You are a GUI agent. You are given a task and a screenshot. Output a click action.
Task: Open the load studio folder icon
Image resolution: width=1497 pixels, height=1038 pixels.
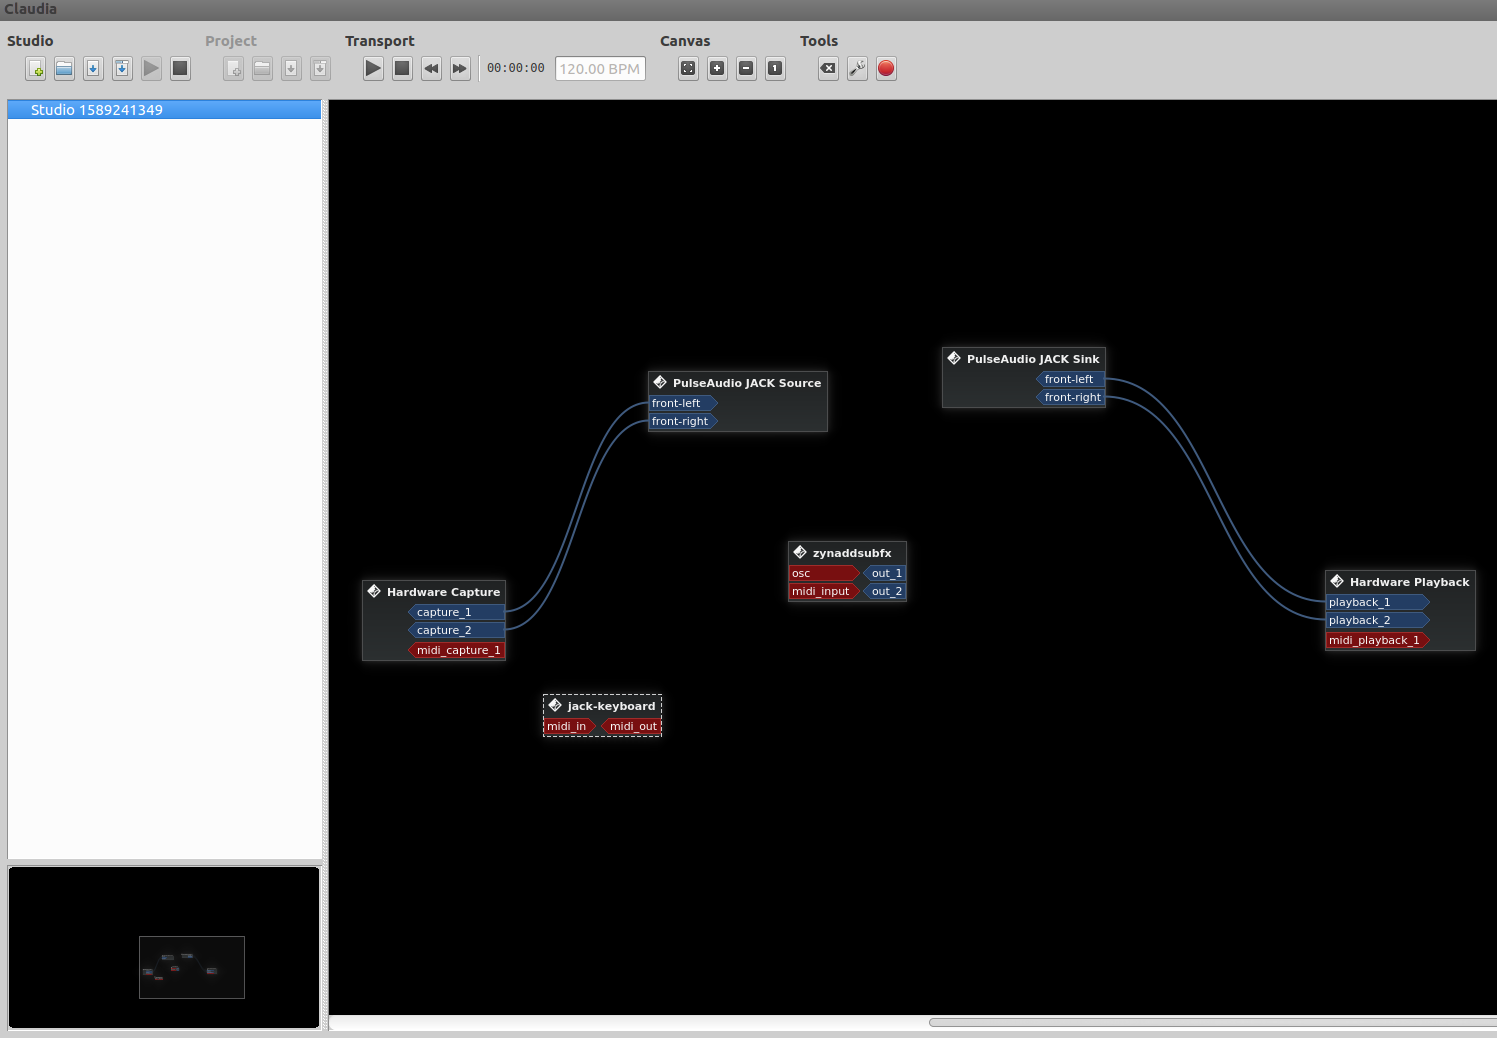click(x=64, y=69)
